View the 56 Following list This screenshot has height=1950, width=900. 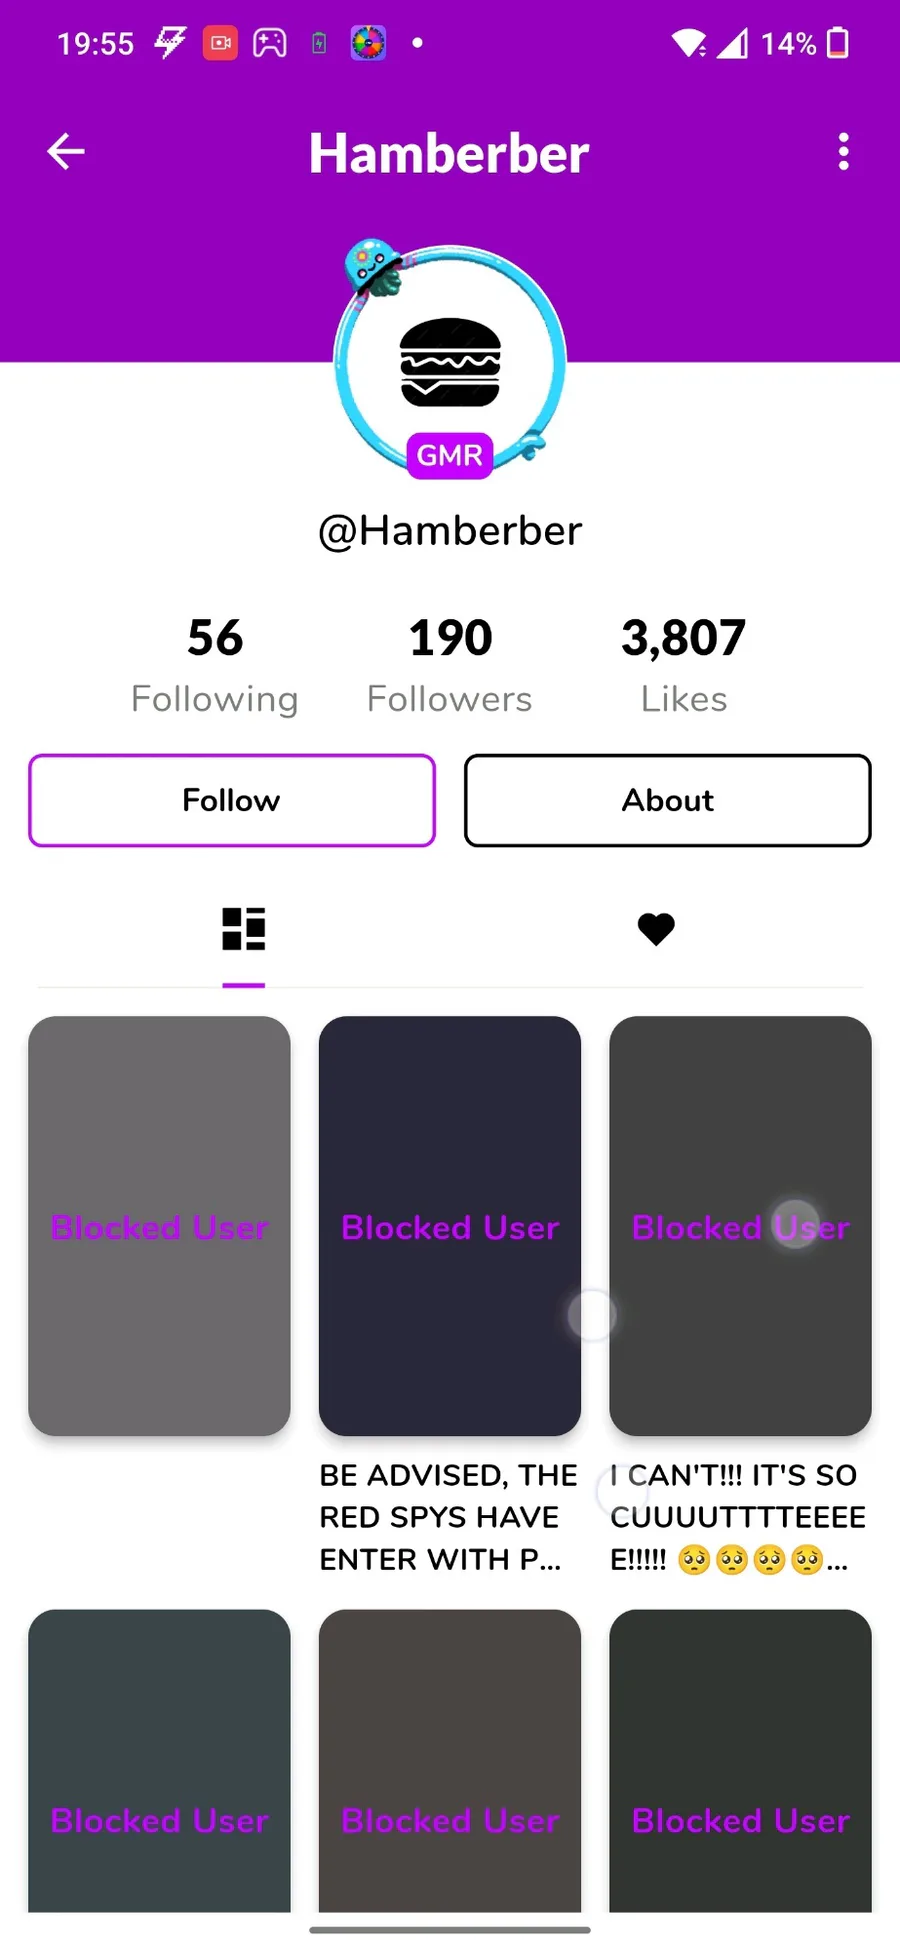pyautogui.click(x=215, y=665)
